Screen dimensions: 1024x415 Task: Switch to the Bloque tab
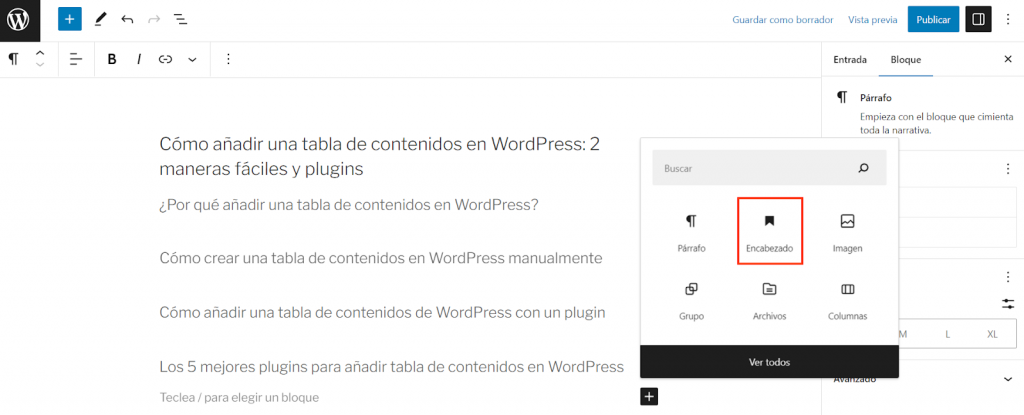coord(905,59)
